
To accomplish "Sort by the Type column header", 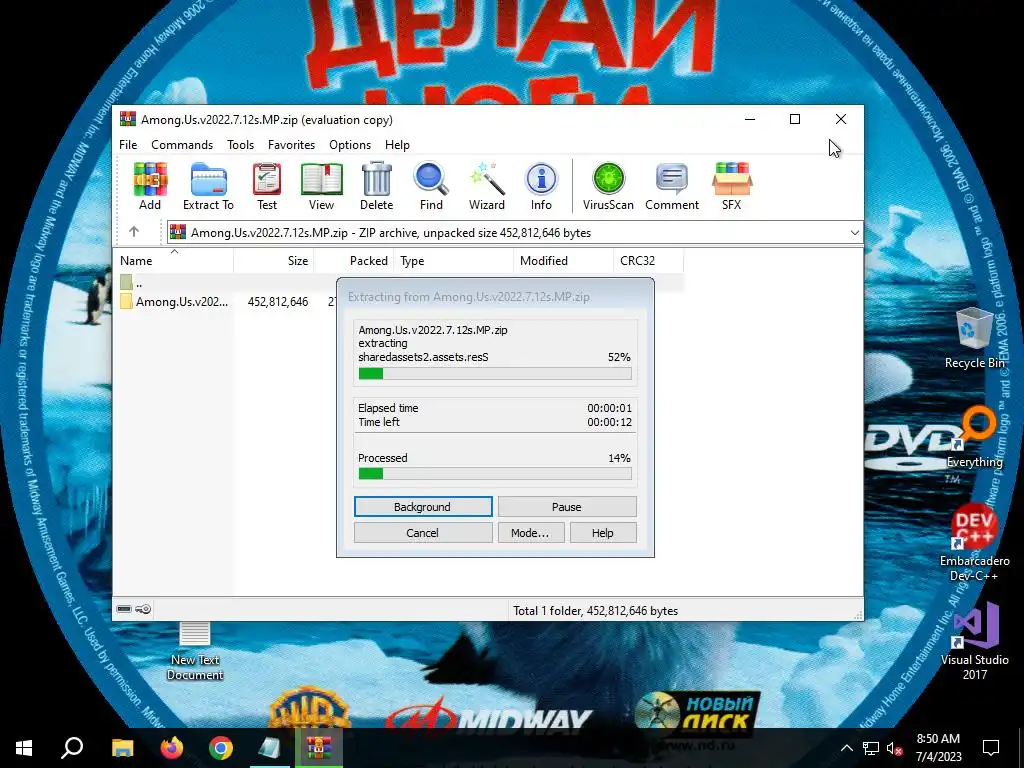I will 453,261.
